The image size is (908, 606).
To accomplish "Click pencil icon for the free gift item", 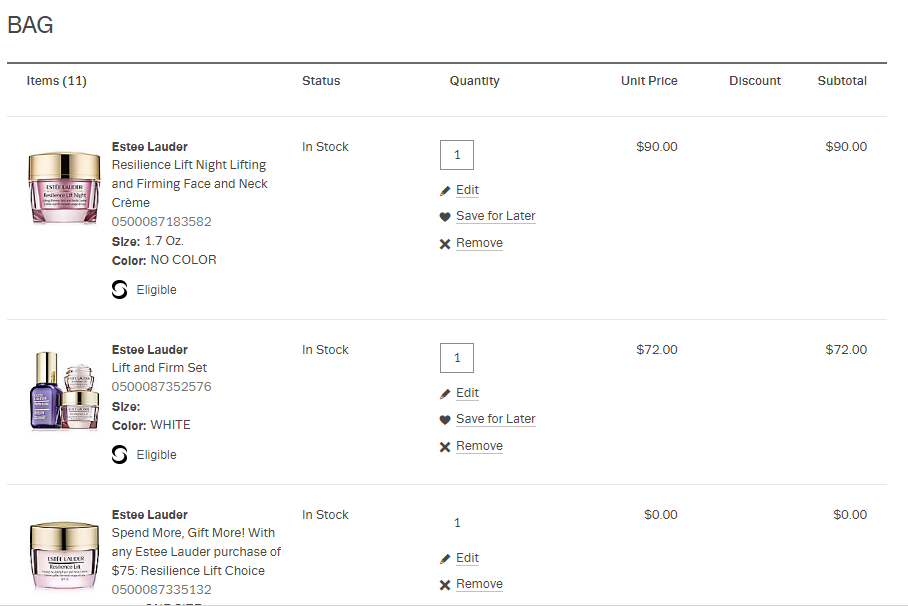I will [x=445, y=559].
